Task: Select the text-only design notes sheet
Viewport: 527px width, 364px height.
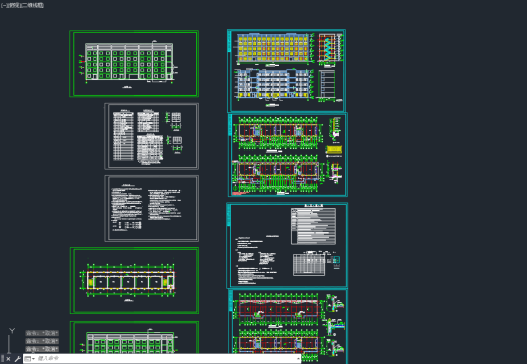Action: [x=152, y=208]
